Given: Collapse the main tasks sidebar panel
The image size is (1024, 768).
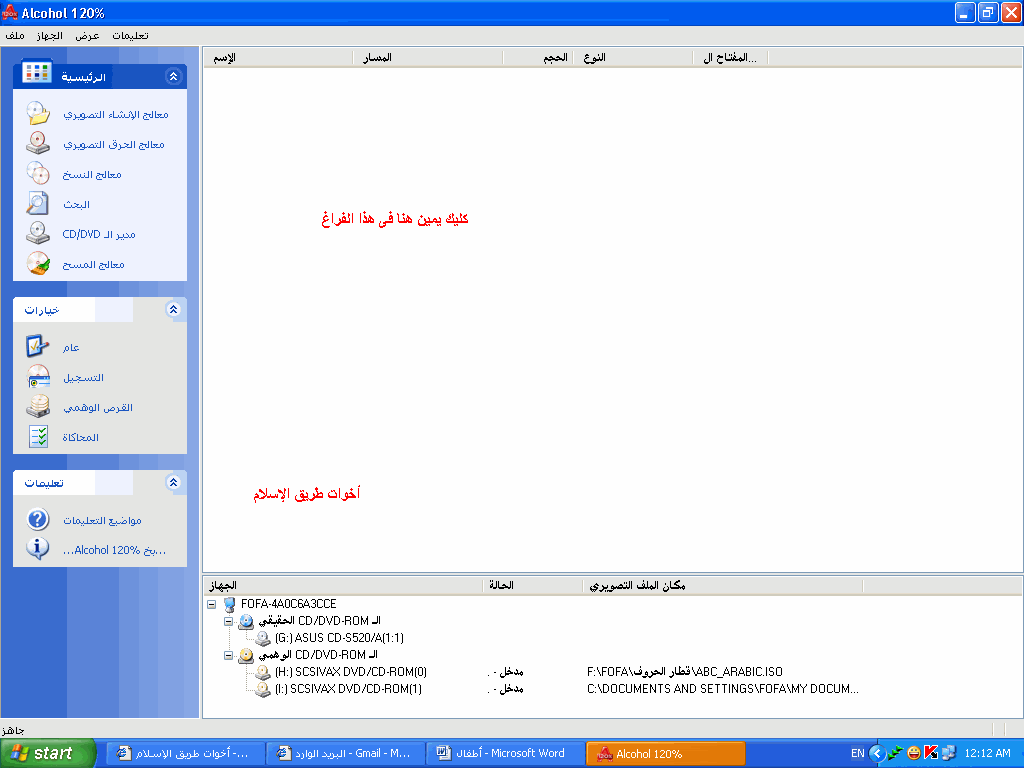Looking at the screenshot, I should pyautogui.click(x=173, y=76).
